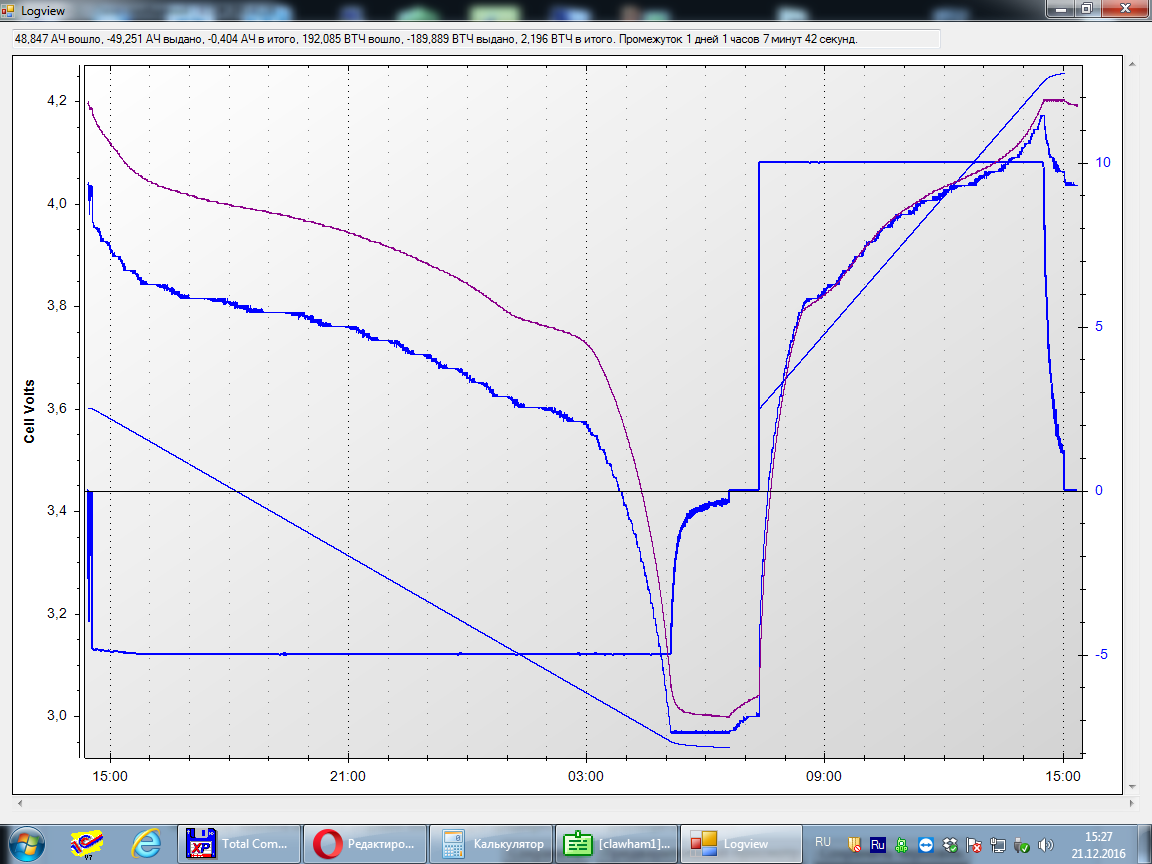Click the network connection tray icon
Viewport: 1152px width, 864px height.
click(x=998, y=844)
